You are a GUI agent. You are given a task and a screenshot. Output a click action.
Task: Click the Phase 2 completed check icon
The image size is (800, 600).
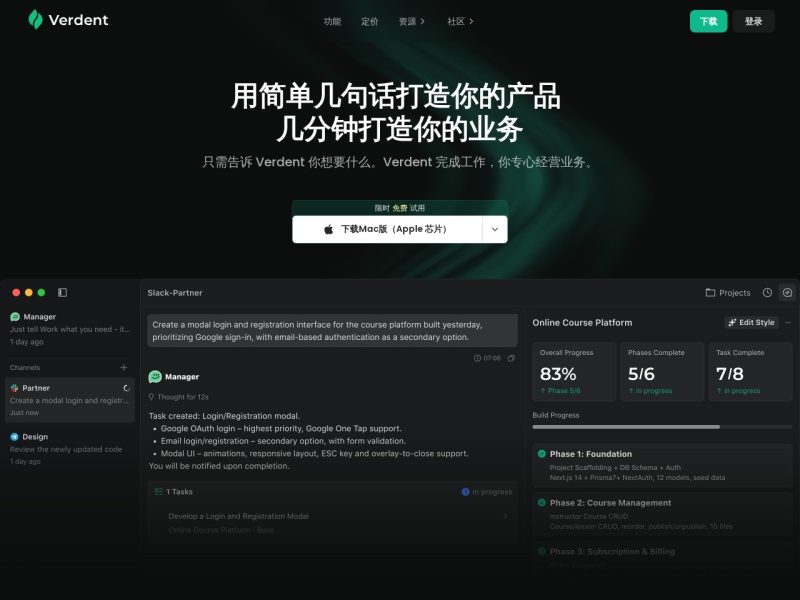point(542,503)
